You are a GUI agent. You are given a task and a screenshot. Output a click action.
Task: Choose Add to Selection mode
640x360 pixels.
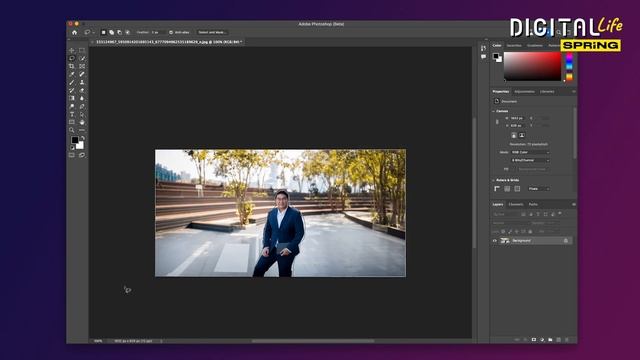[x=111, y=32]
